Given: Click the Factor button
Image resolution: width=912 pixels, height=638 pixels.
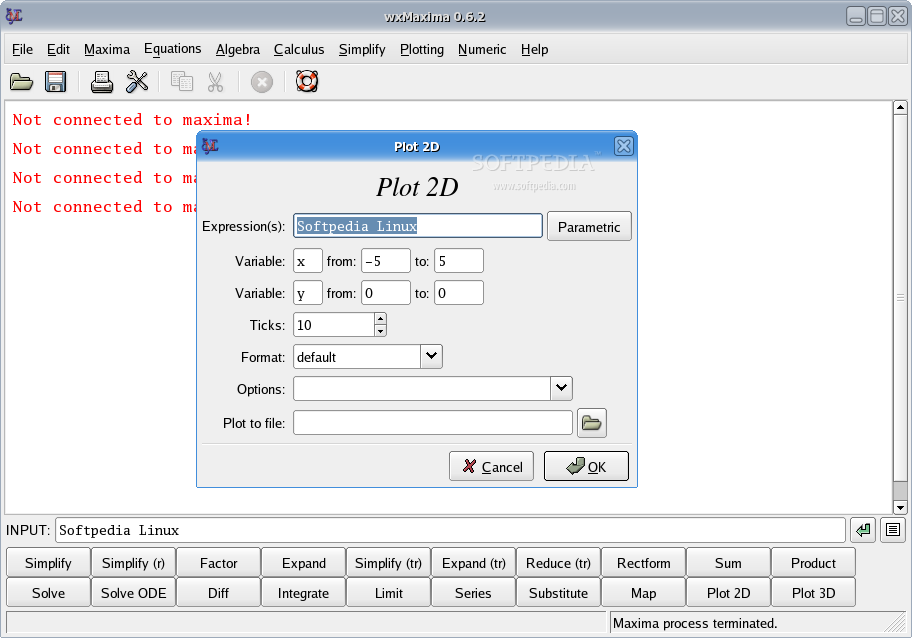Looking at the screenshot, I should pyautogui.click(x=219, y=563).
